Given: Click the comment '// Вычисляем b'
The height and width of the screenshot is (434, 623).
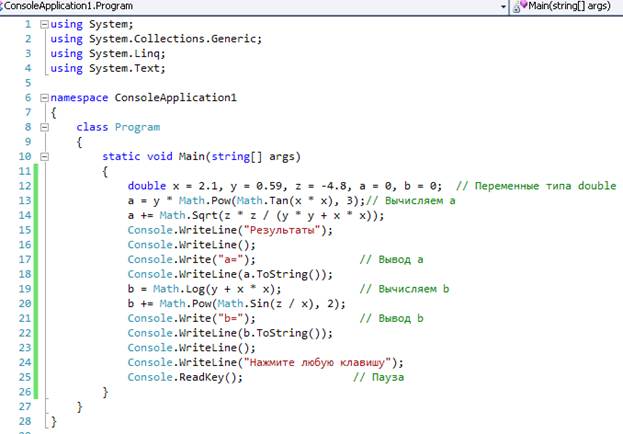Looking at the screenshot, I should click(x=404, y=289).
